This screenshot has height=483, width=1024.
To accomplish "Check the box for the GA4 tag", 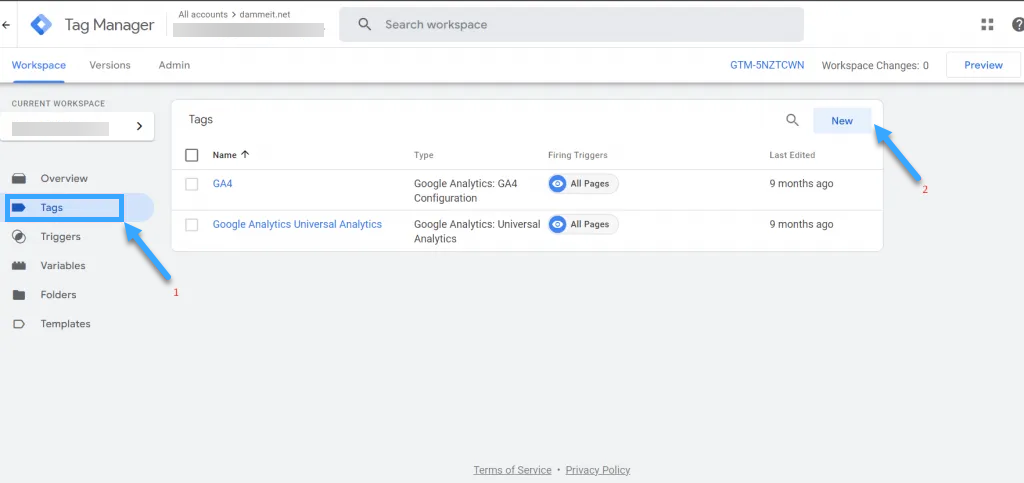I will (x=191, y=184).
